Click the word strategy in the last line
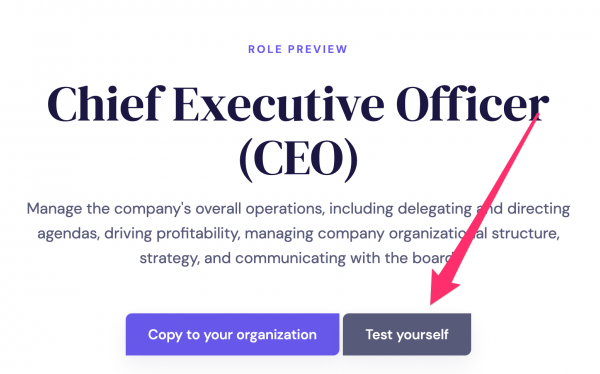600x374 pixels. tap(169, 258)
